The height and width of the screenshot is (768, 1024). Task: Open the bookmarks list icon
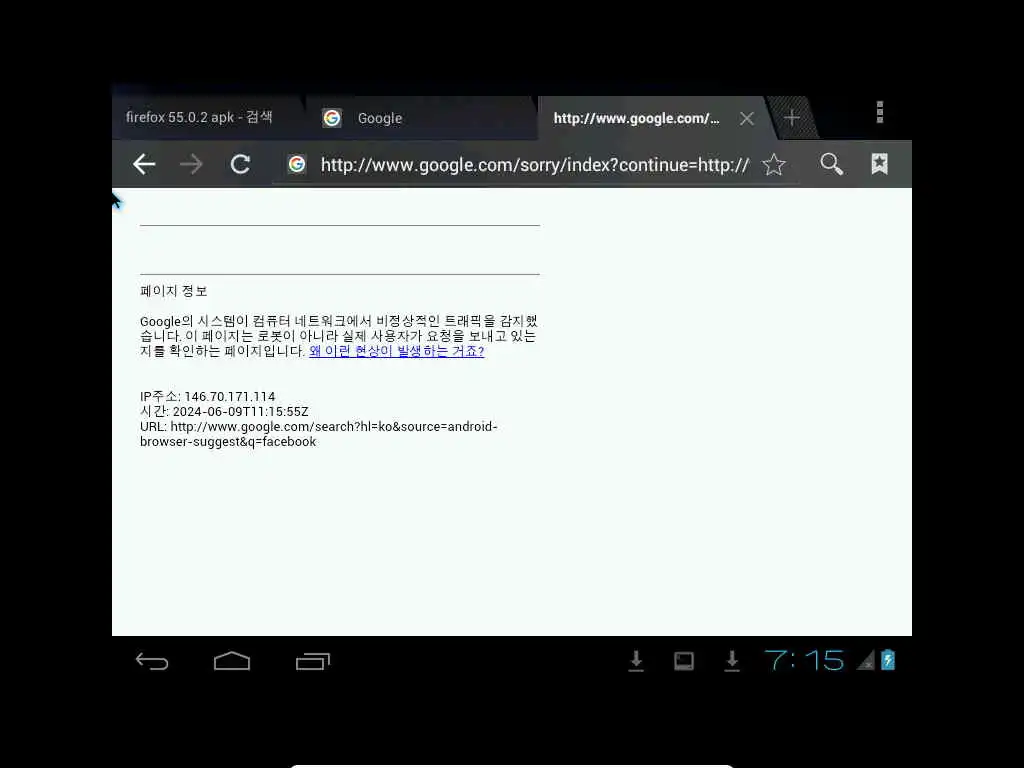pyautogui.click(x=880, y=164)
